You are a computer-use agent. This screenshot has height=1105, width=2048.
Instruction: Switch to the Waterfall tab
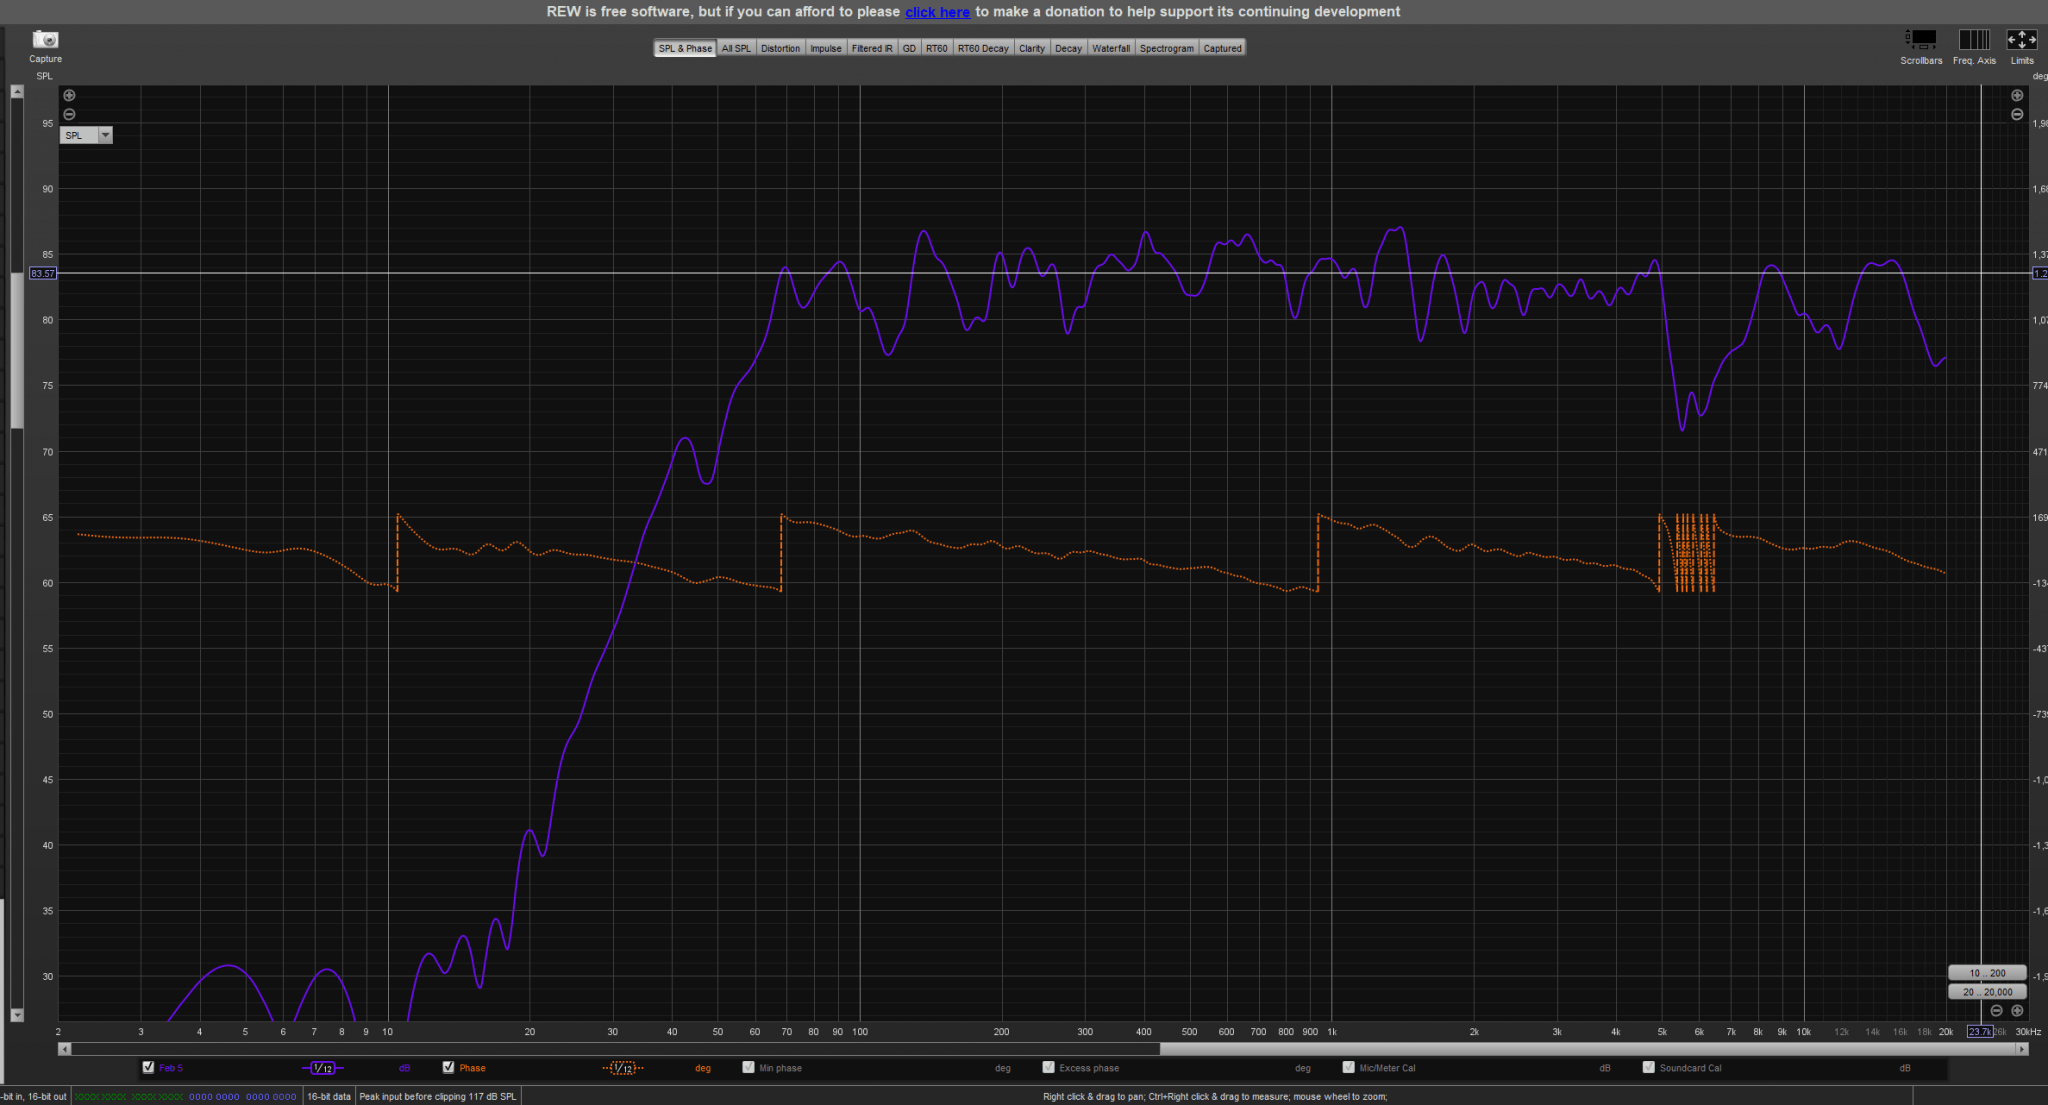(1111, 48)
